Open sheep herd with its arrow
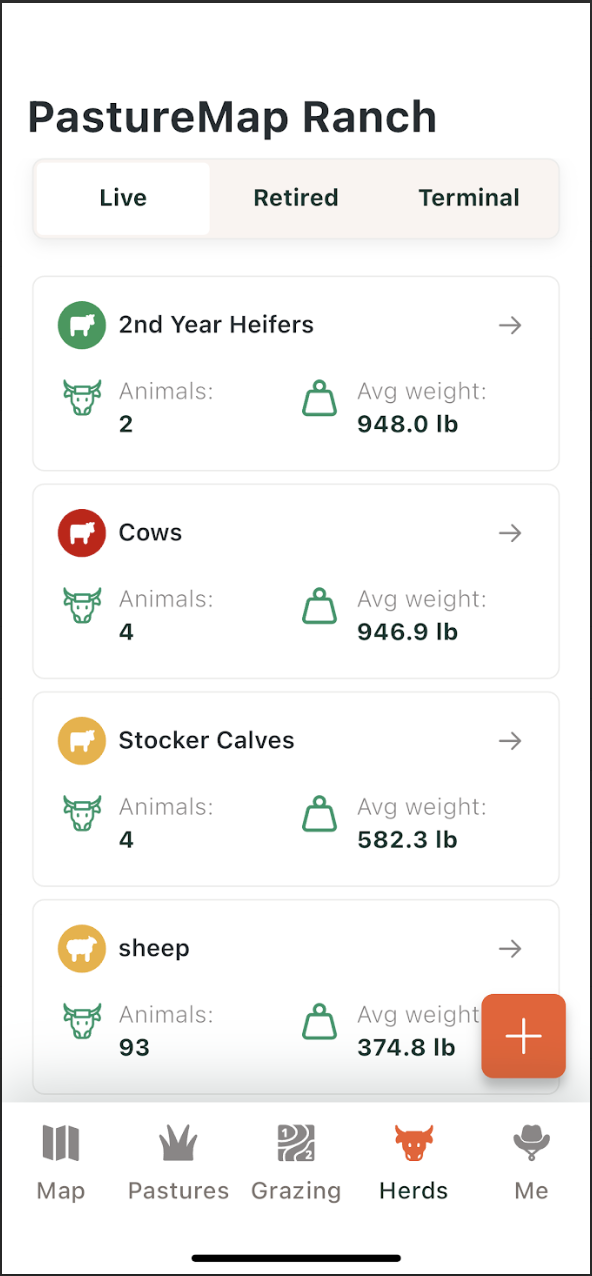 (x=511, y=949)
